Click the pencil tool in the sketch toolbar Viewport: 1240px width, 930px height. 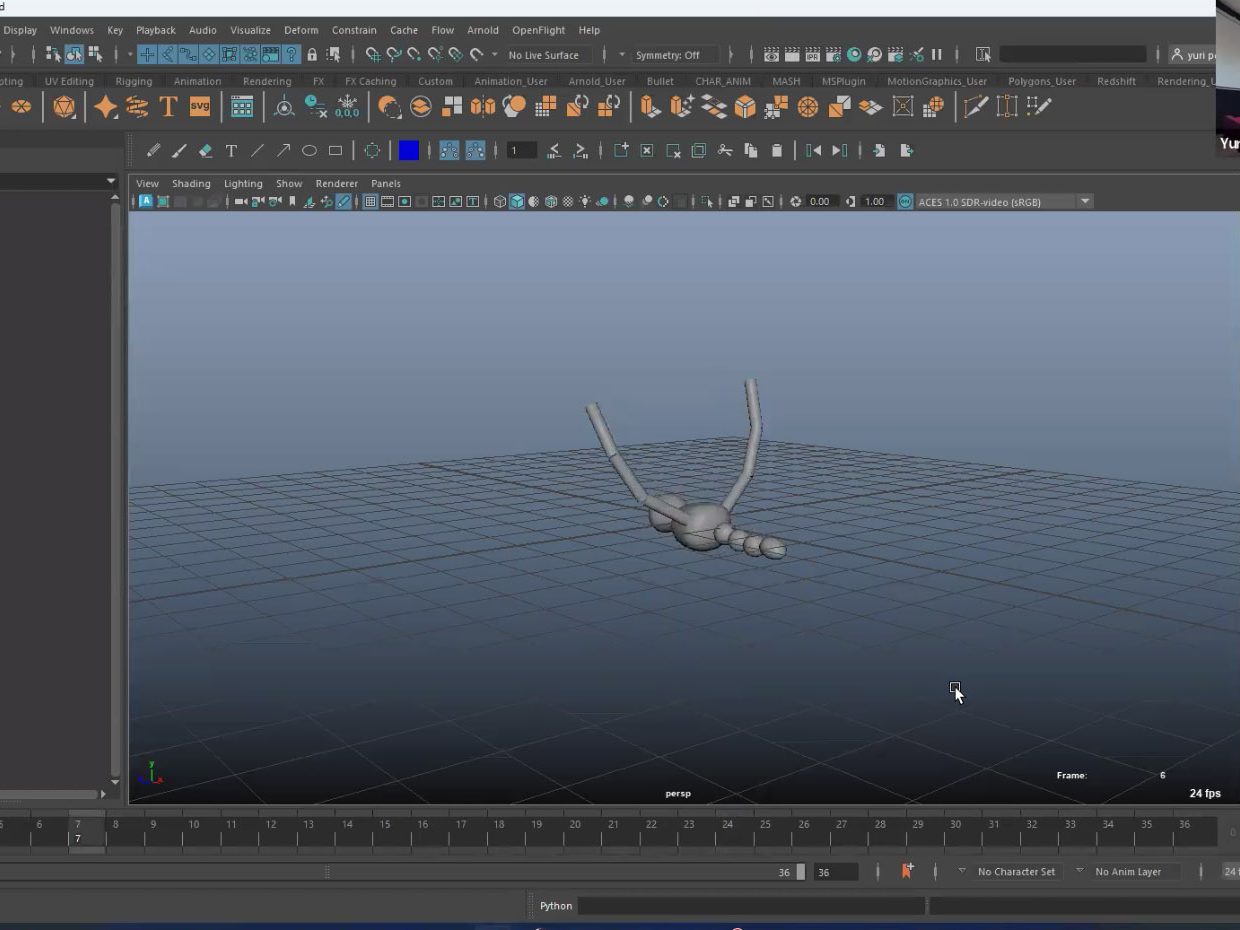(x=153, y=151)
